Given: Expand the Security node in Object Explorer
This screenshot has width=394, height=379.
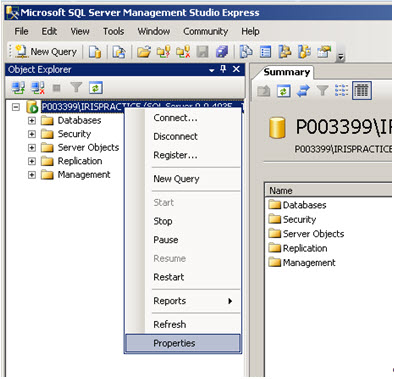Looking at the screenshot, I should [32, 134].
